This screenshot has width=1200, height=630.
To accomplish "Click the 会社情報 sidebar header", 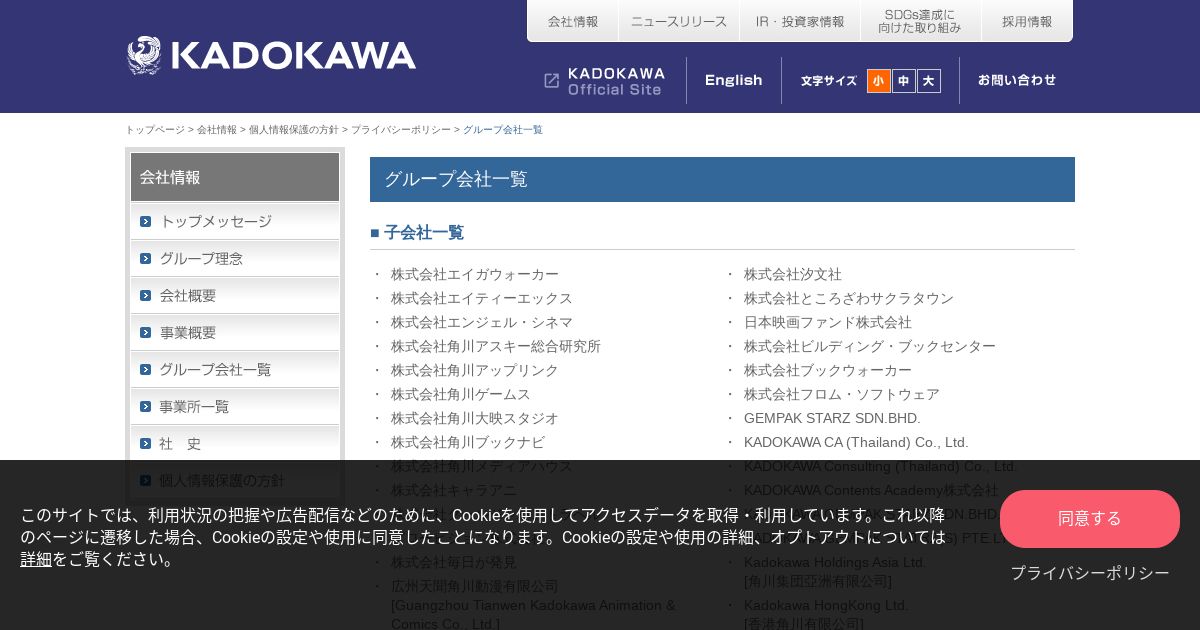I will (x=235, y=177).
